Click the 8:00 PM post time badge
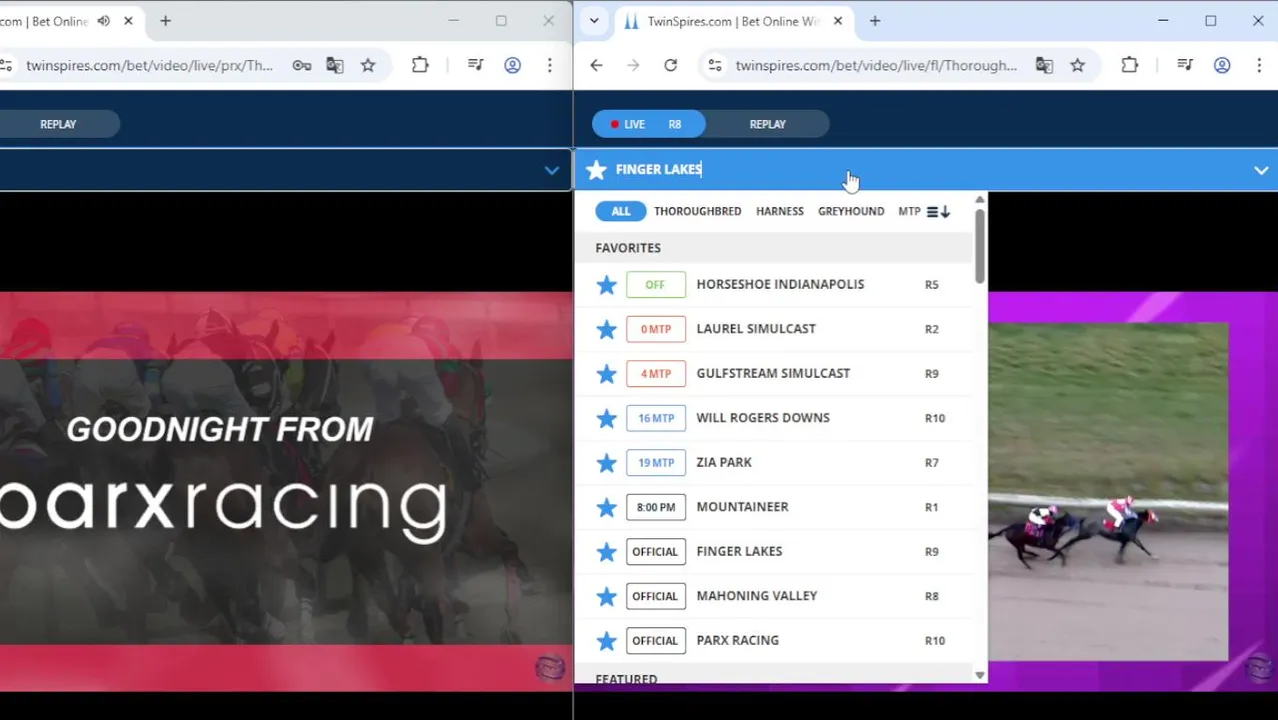This screenshot has height=720, width=1278. tap(656, 507)
